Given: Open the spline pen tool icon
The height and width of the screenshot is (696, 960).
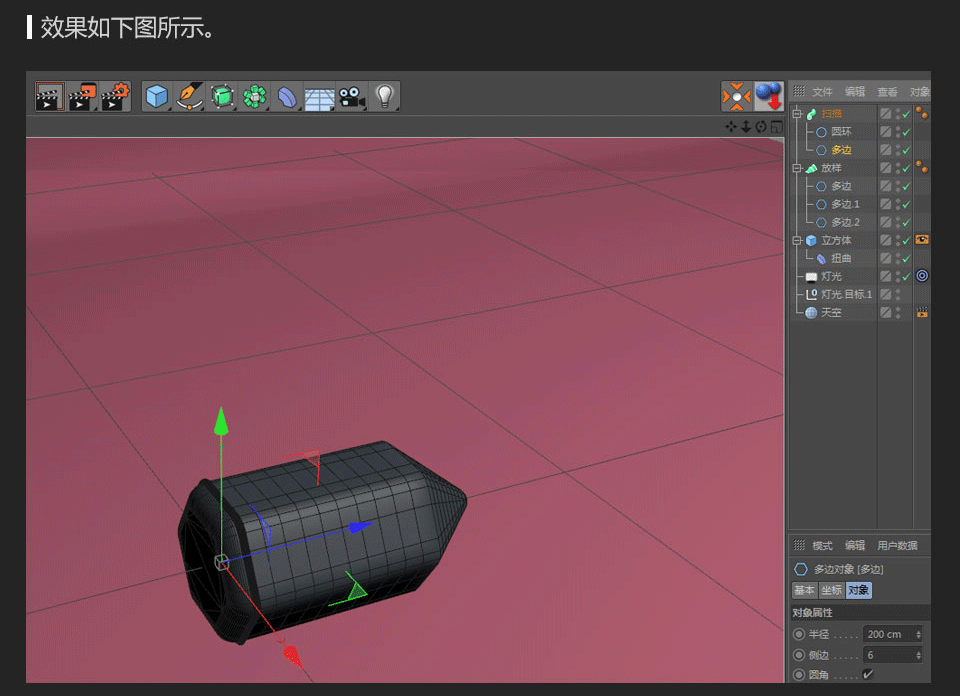Looking at the screenshot, I should point(188,96).
